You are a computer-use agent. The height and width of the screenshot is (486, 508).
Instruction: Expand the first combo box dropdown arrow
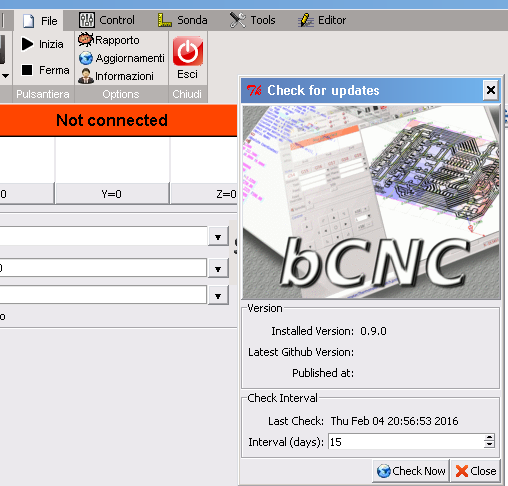[218, 237]
